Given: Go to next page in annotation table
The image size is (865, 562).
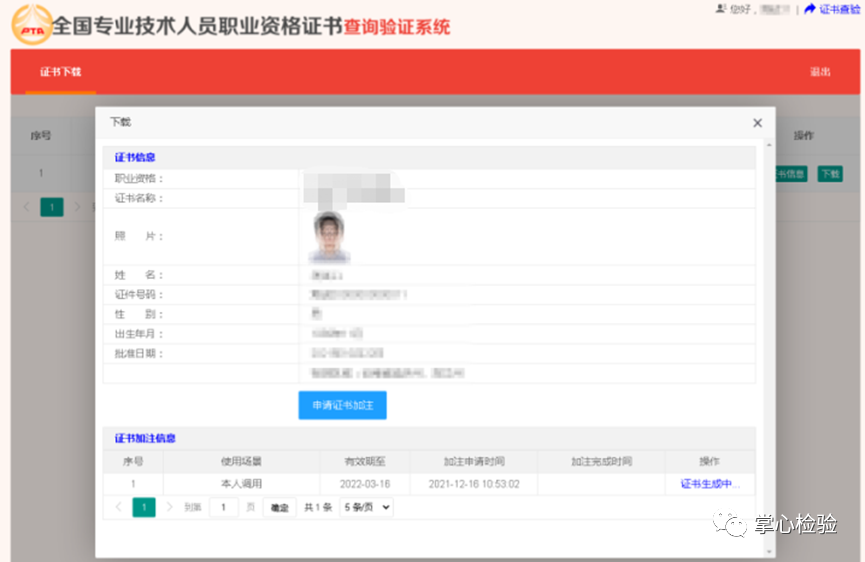Looking at the screenshot, I should click(169, 507).
